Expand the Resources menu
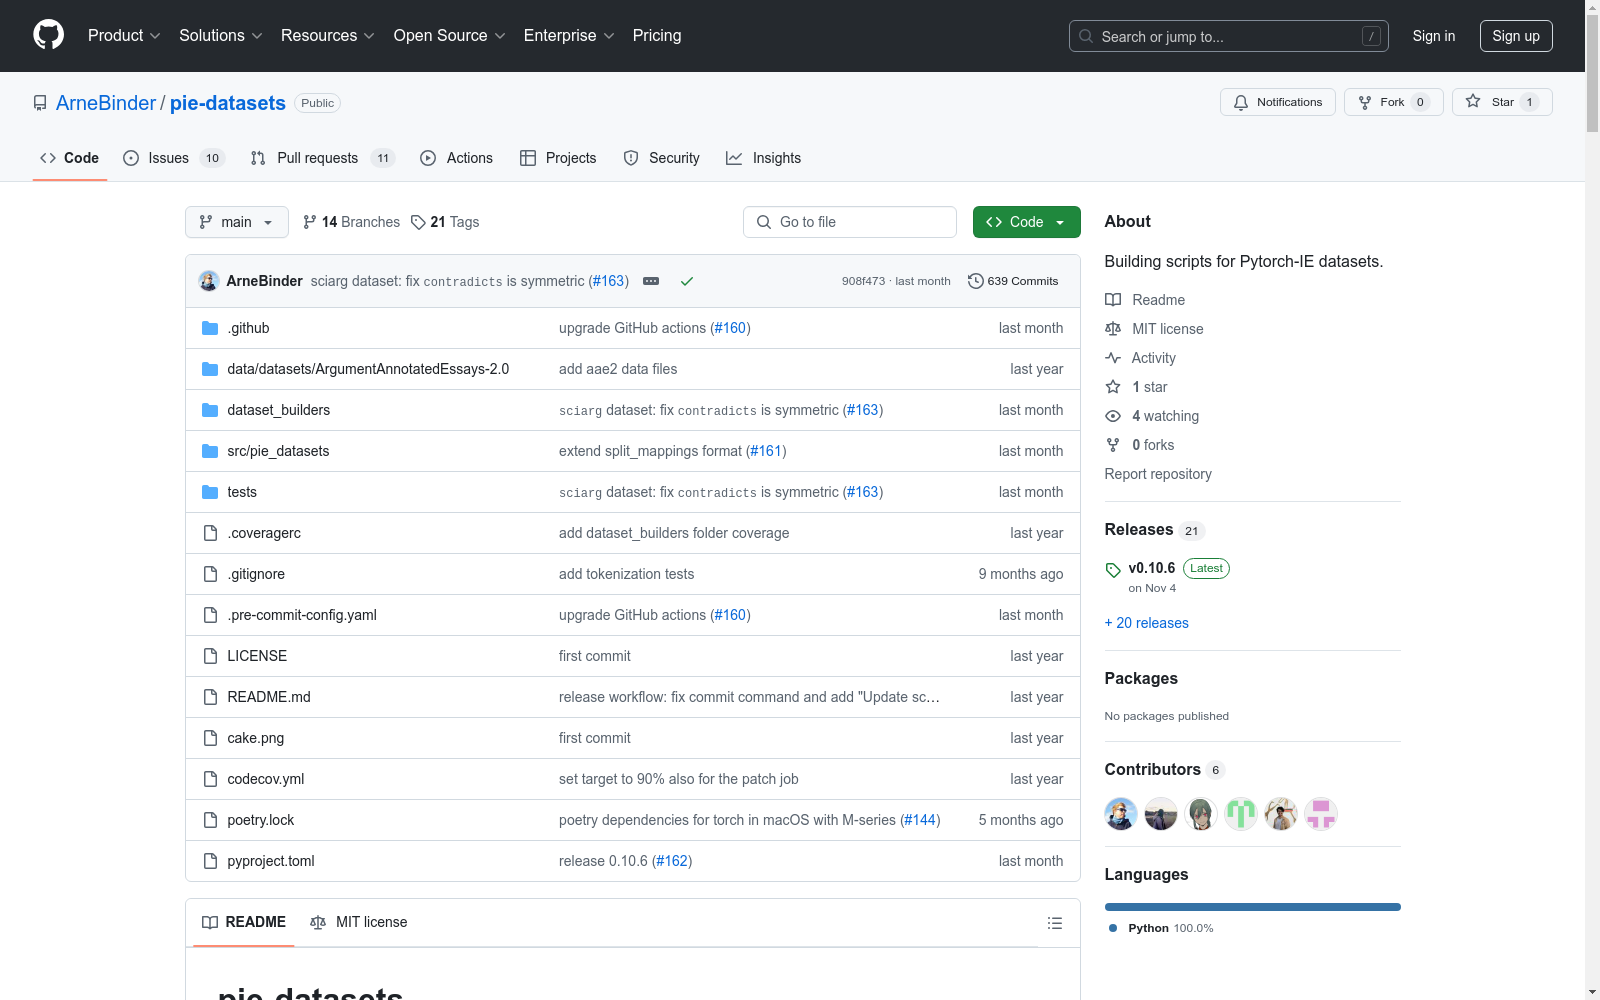The width and height of the screenshot is (1600, 1000). pos(328,35)
